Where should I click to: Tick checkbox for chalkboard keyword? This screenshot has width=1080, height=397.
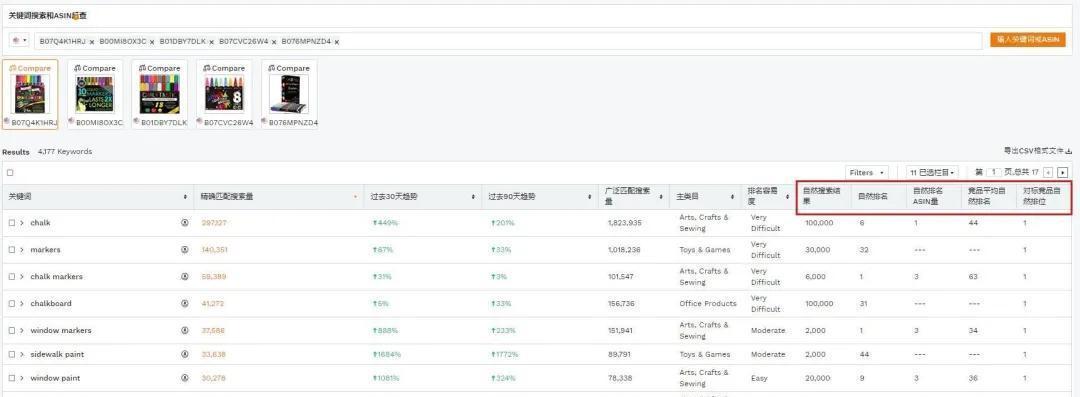12,303
